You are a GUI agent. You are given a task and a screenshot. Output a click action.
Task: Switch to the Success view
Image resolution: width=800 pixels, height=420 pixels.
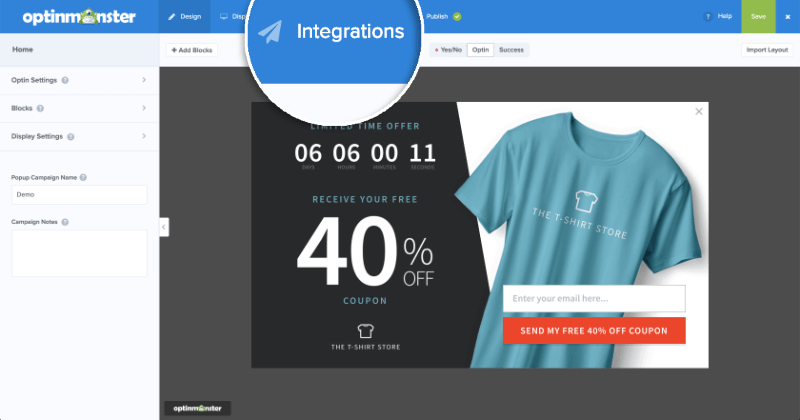pos(511,49)
